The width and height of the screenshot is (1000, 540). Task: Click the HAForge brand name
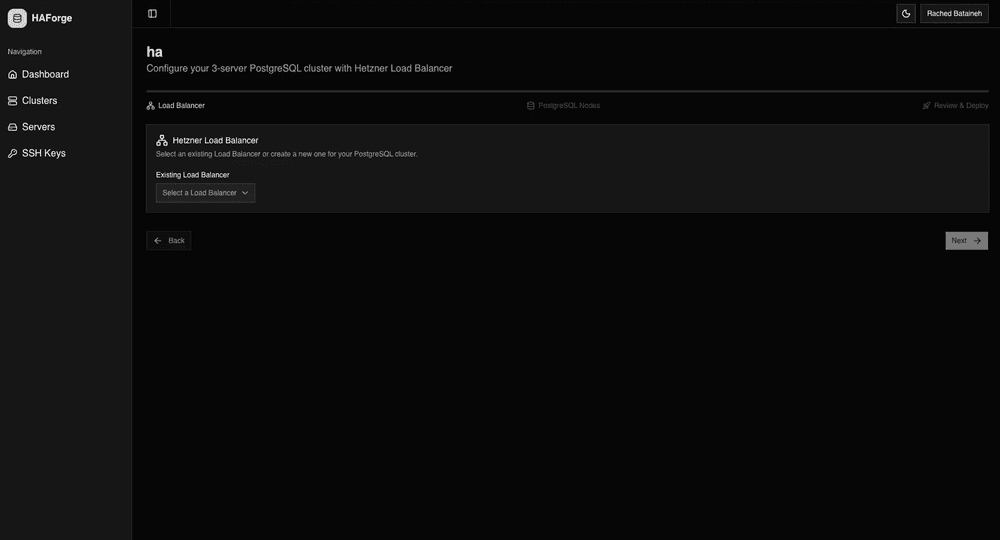click(x=52, y=18)
